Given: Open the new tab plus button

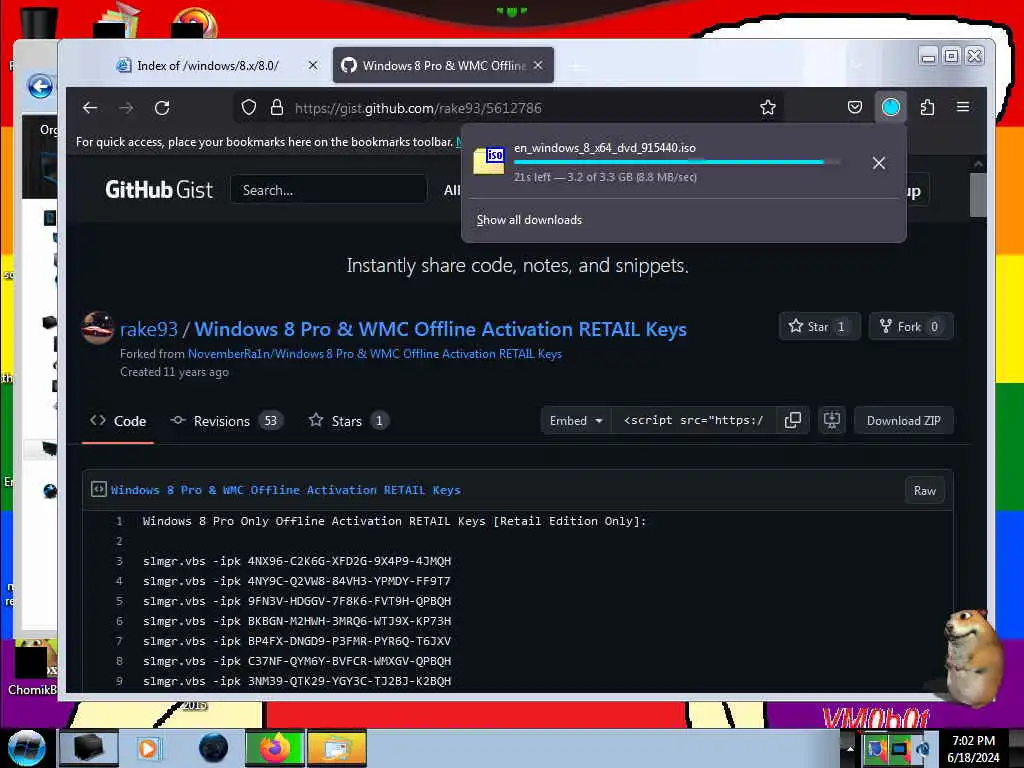Looking at the screenshot, I should pos(575,66).
